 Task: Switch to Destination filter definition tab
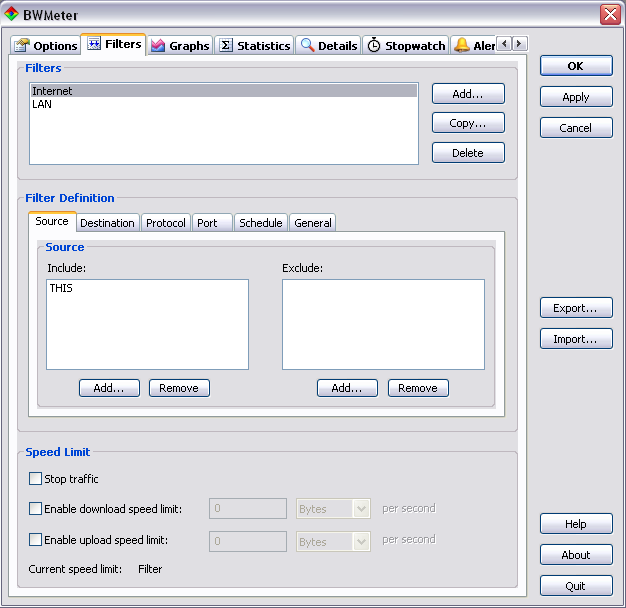107,223
